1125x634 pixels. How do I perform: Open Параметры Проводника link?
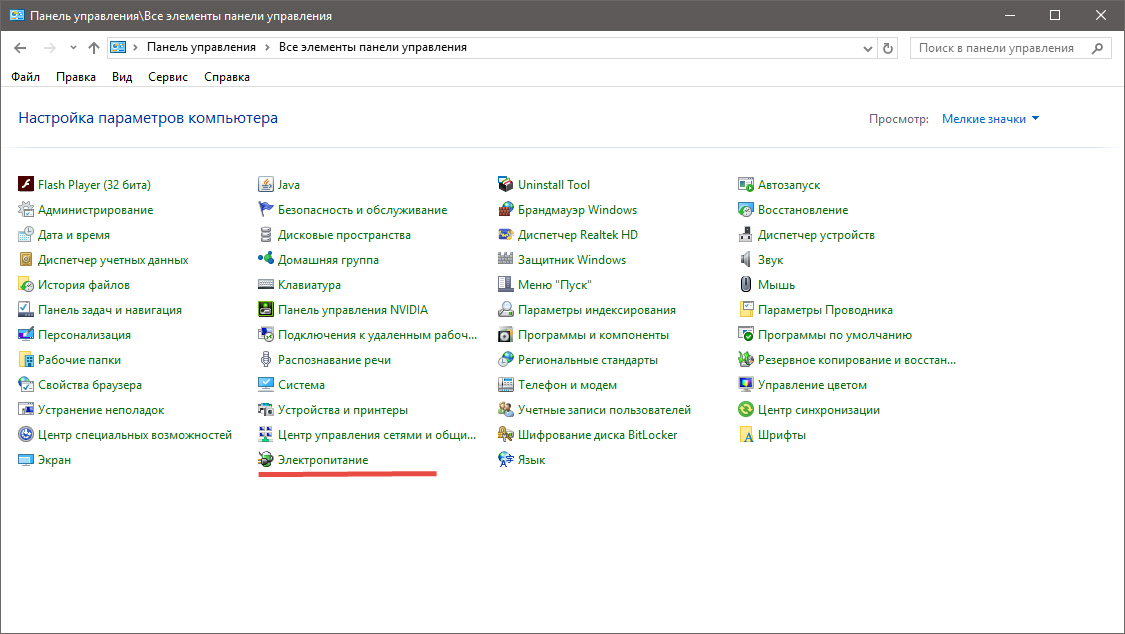pyautogui.click(x=825, y=310)
